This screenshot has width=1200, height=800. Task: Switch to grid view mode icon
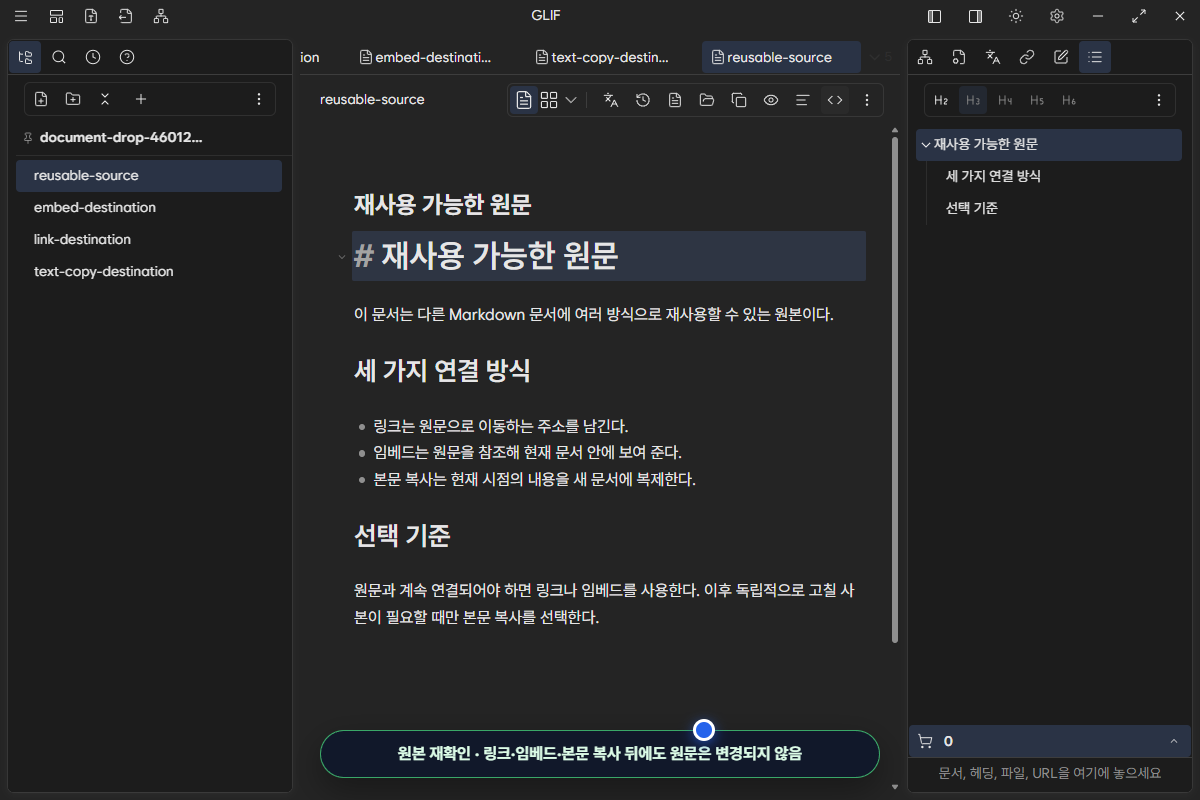tap(549, 100)
